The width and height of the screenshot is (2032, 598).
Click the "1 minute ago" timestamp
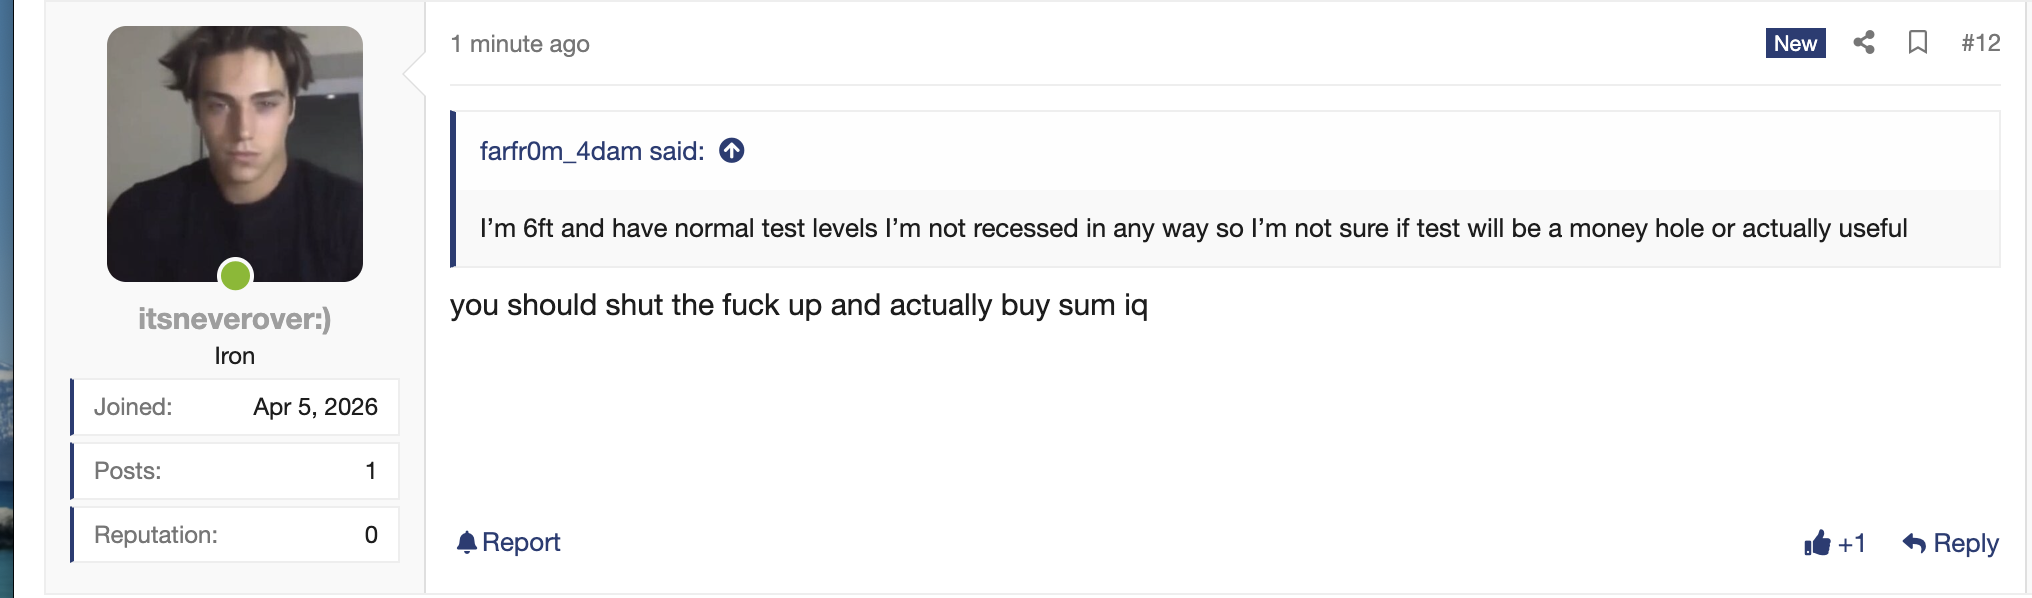[520, 44]
